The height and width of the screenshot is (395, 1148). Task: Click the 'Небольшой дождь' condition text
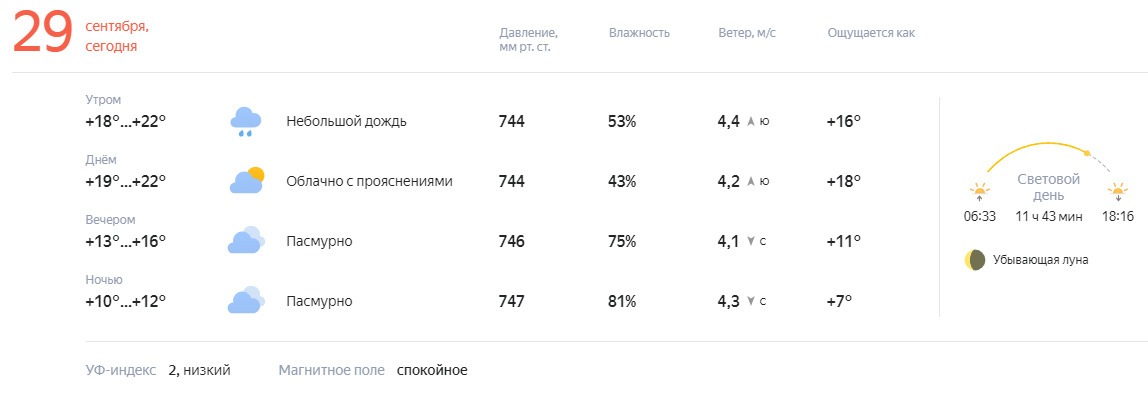[346, 121]
